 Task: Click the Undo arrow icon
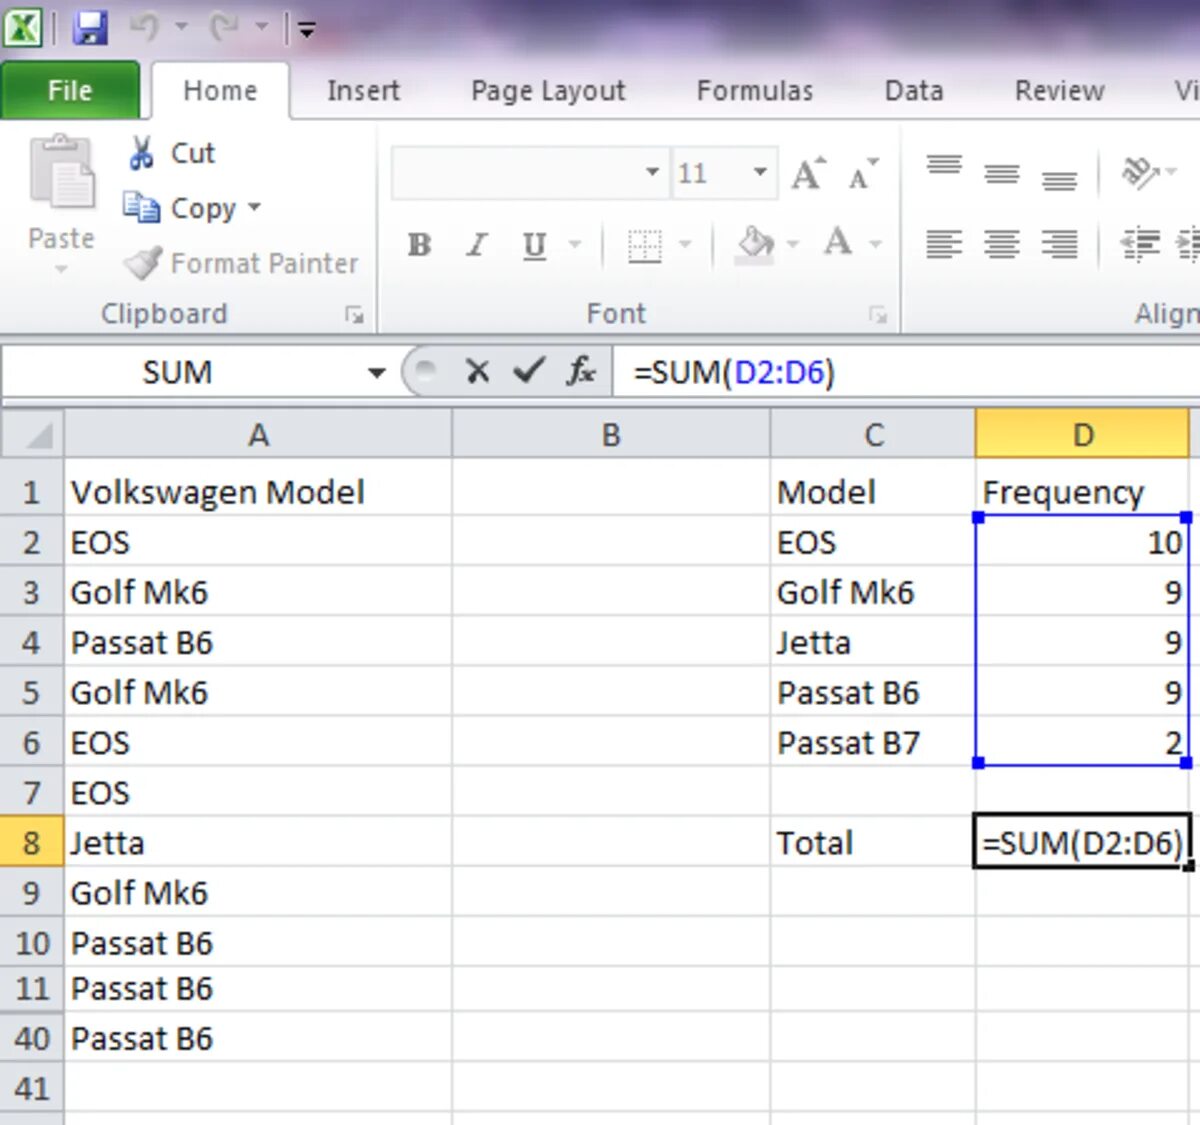144,28
